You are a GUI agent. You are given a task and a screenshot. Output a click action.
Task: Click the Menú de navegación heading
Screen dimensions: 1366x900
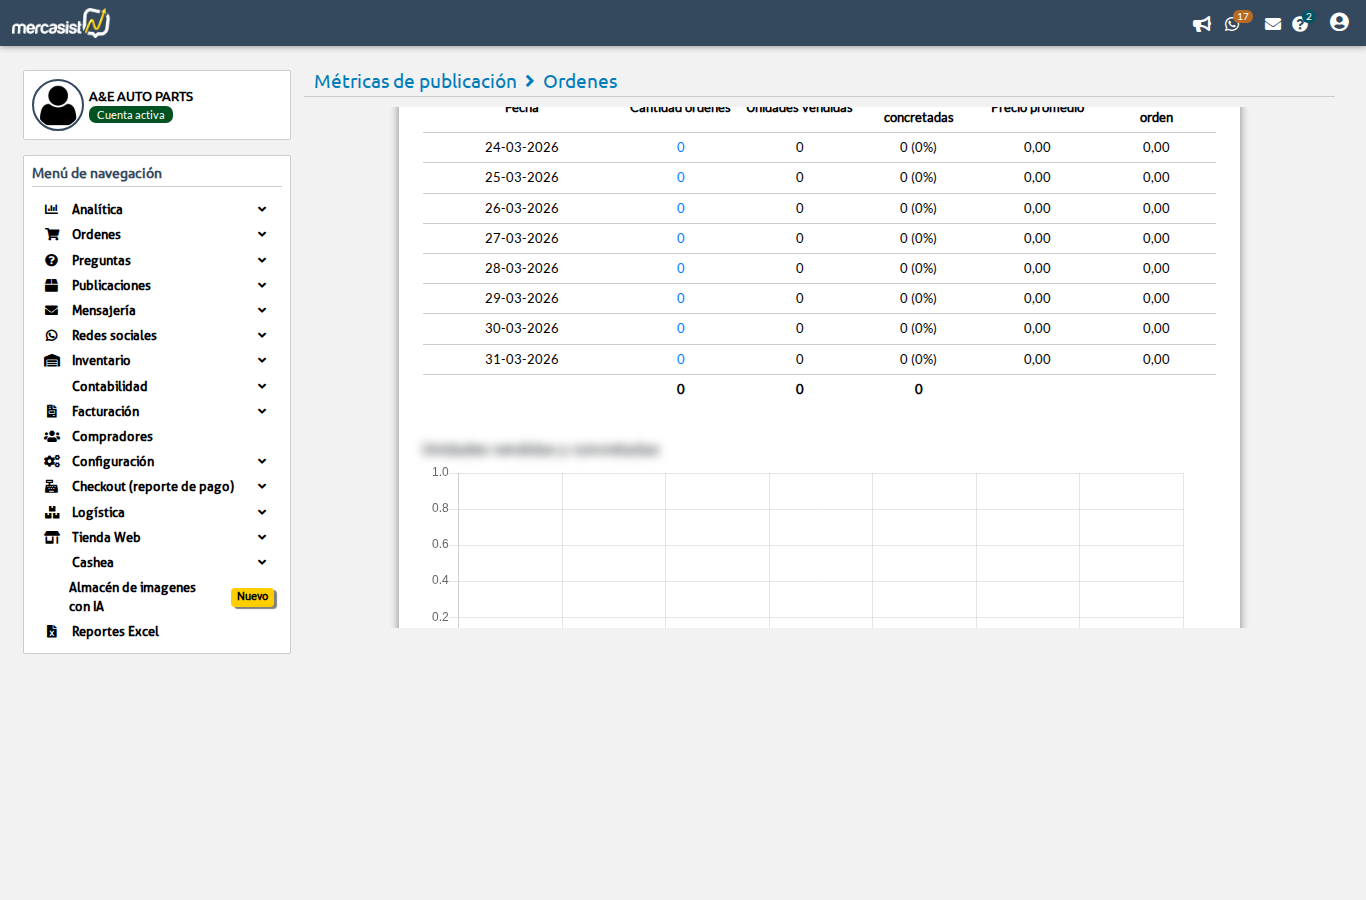(97, 173)
